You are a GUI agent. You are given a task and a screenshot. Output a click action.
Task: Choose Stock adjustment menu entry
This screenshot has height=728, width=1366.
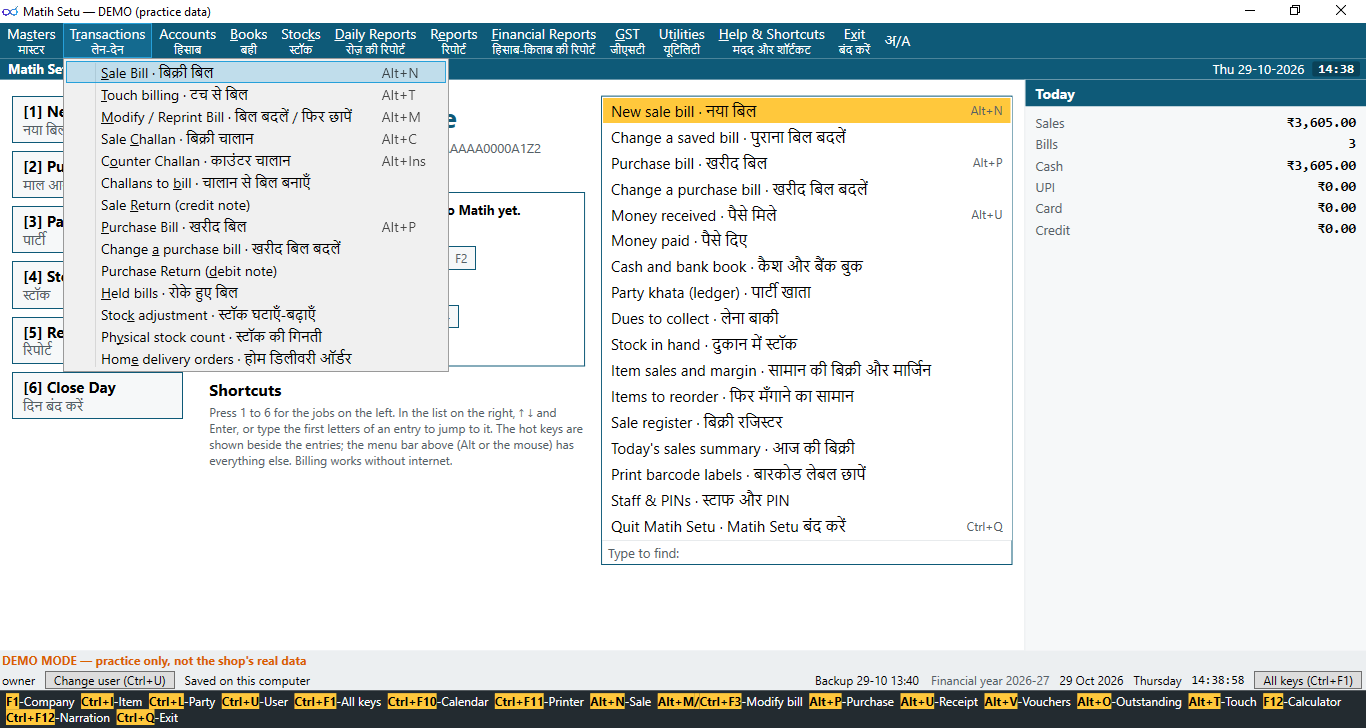[257, 315]
